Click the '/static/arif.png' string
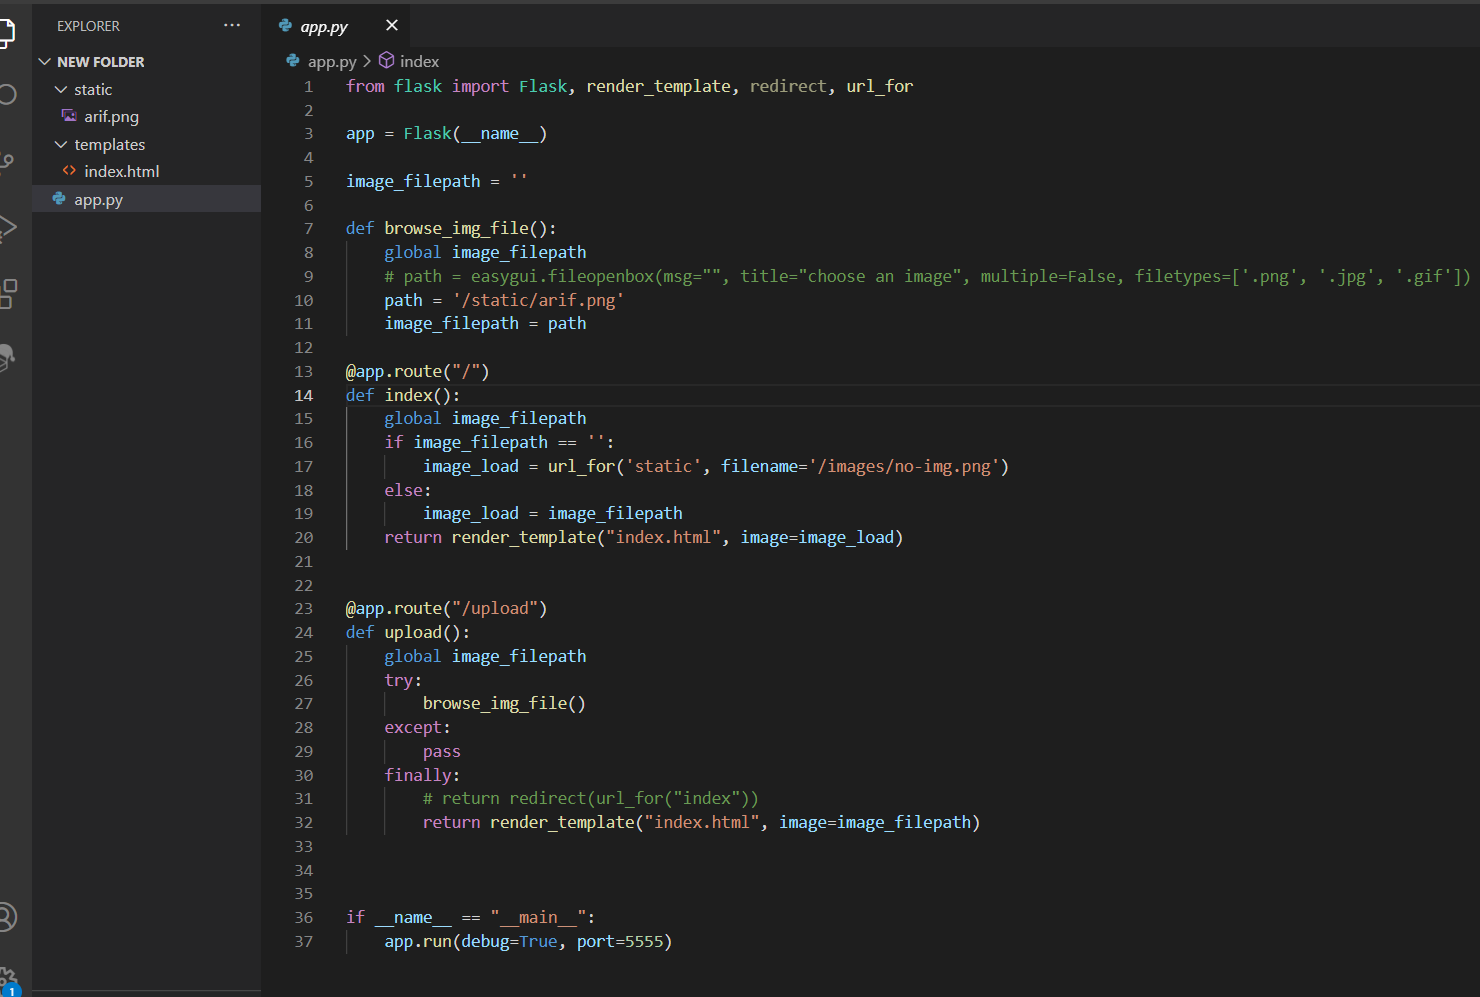 538,301
